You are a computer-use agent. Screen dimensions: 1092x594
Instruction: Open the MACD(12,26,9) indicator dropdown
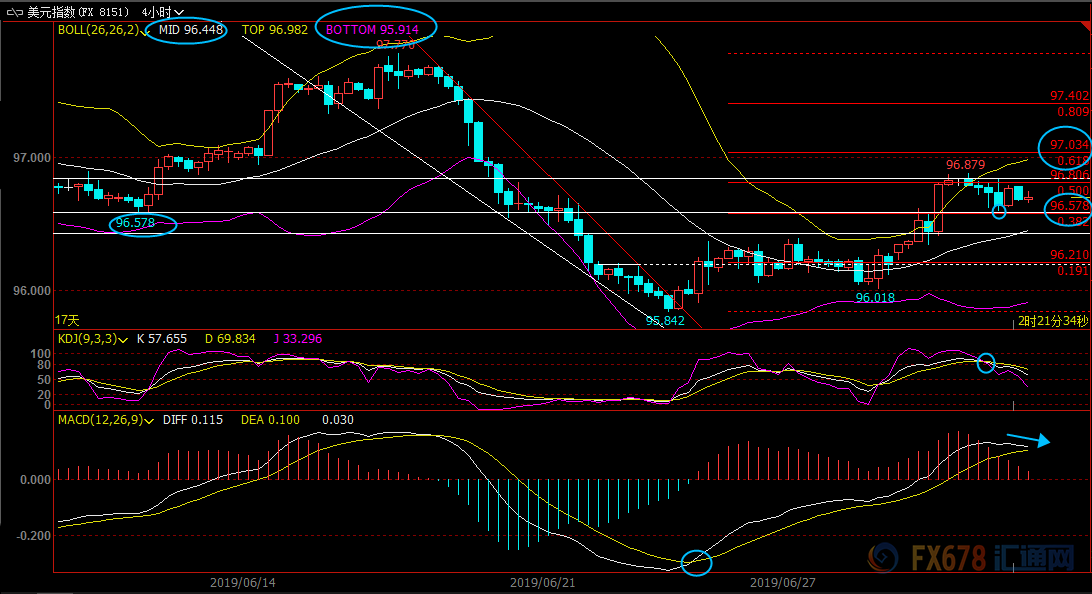149,421
